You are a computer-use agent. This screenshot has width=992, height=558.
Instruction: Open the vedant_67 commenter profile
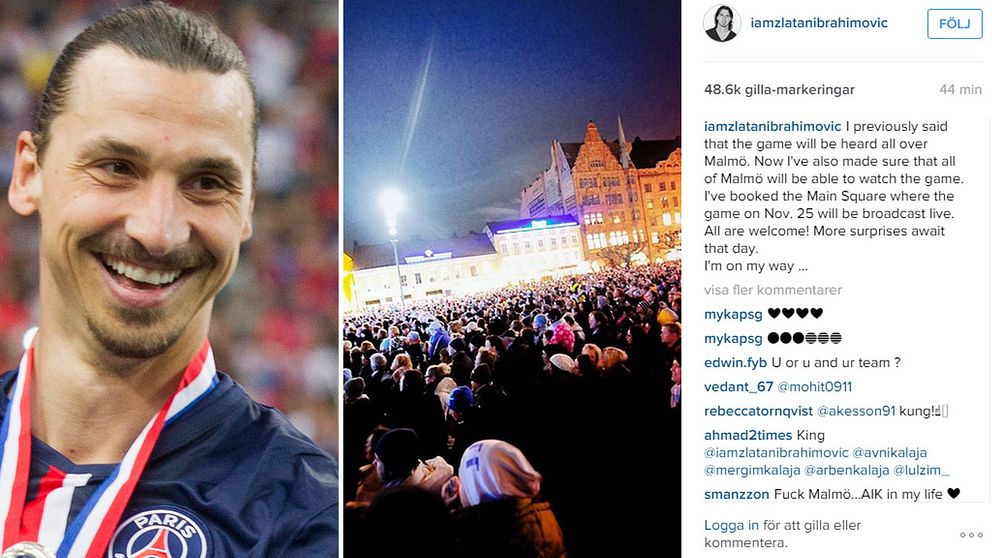point(738,387)
